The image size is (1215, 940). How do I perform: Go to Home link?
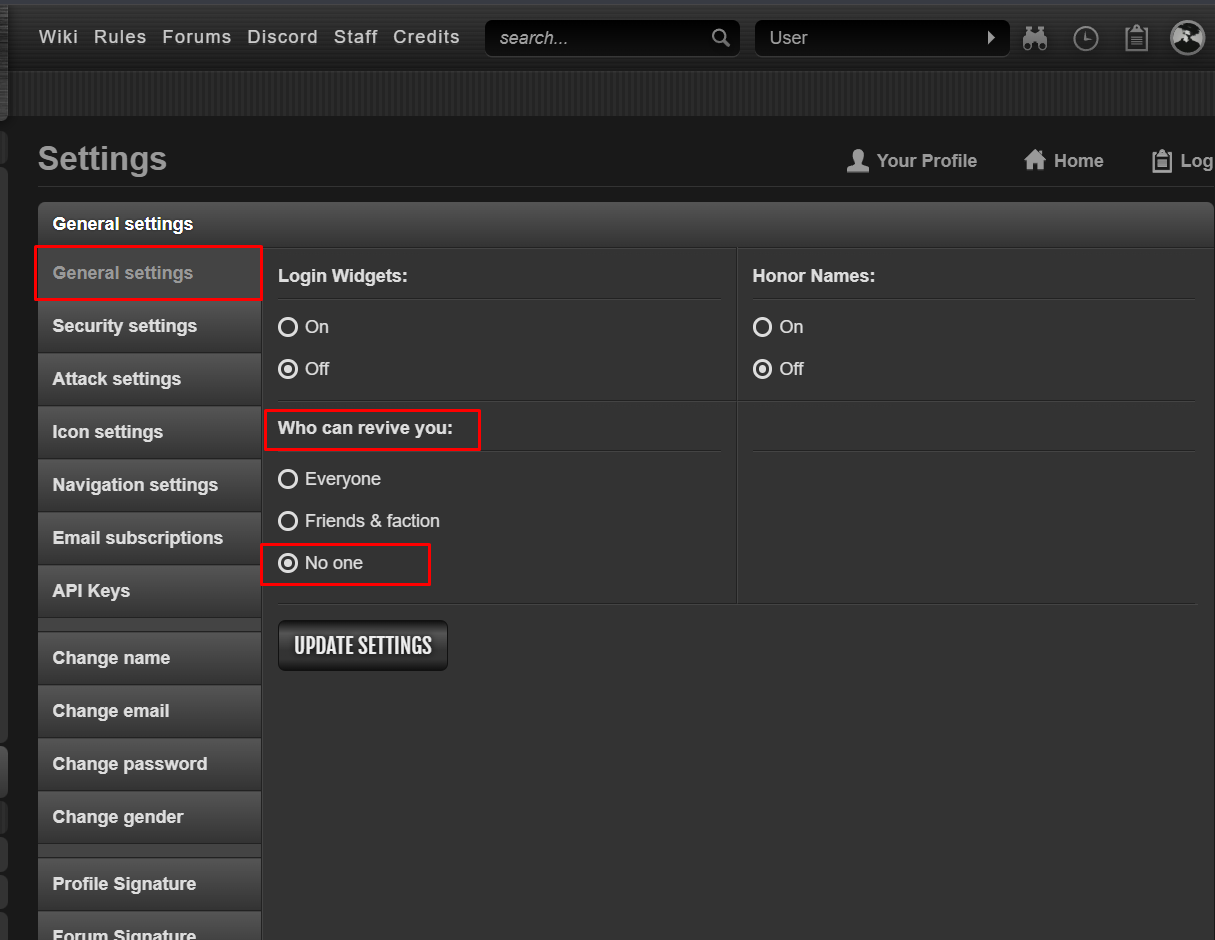[x=1079, y=161]
